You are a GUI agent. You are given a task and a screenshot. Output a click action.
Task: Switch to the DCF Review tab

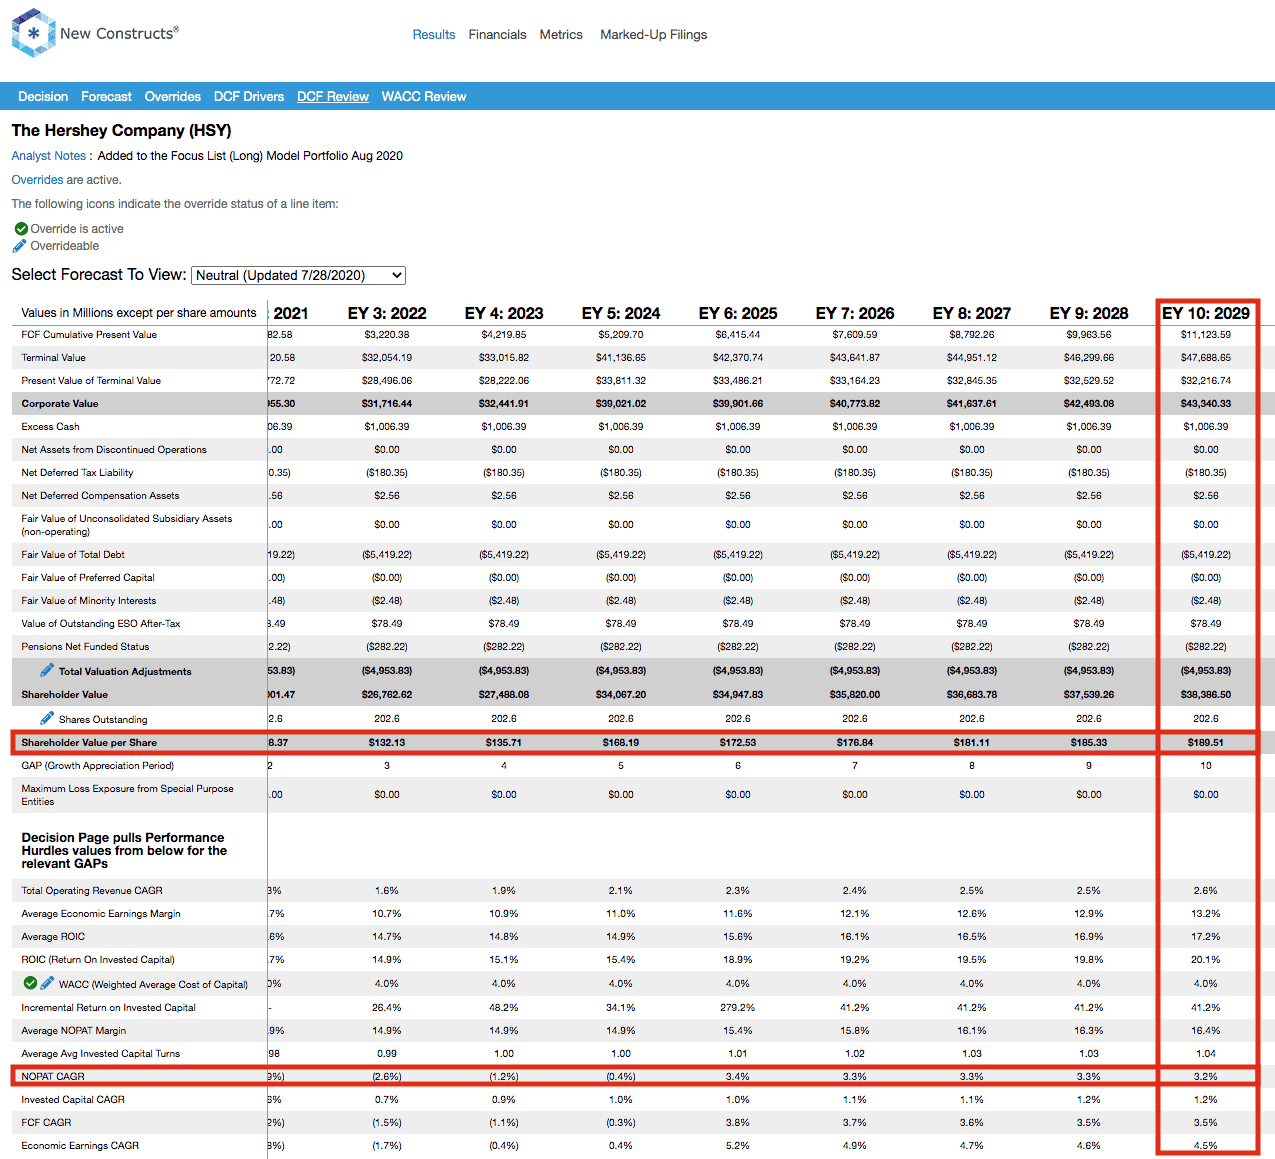(x=333, y=97)
